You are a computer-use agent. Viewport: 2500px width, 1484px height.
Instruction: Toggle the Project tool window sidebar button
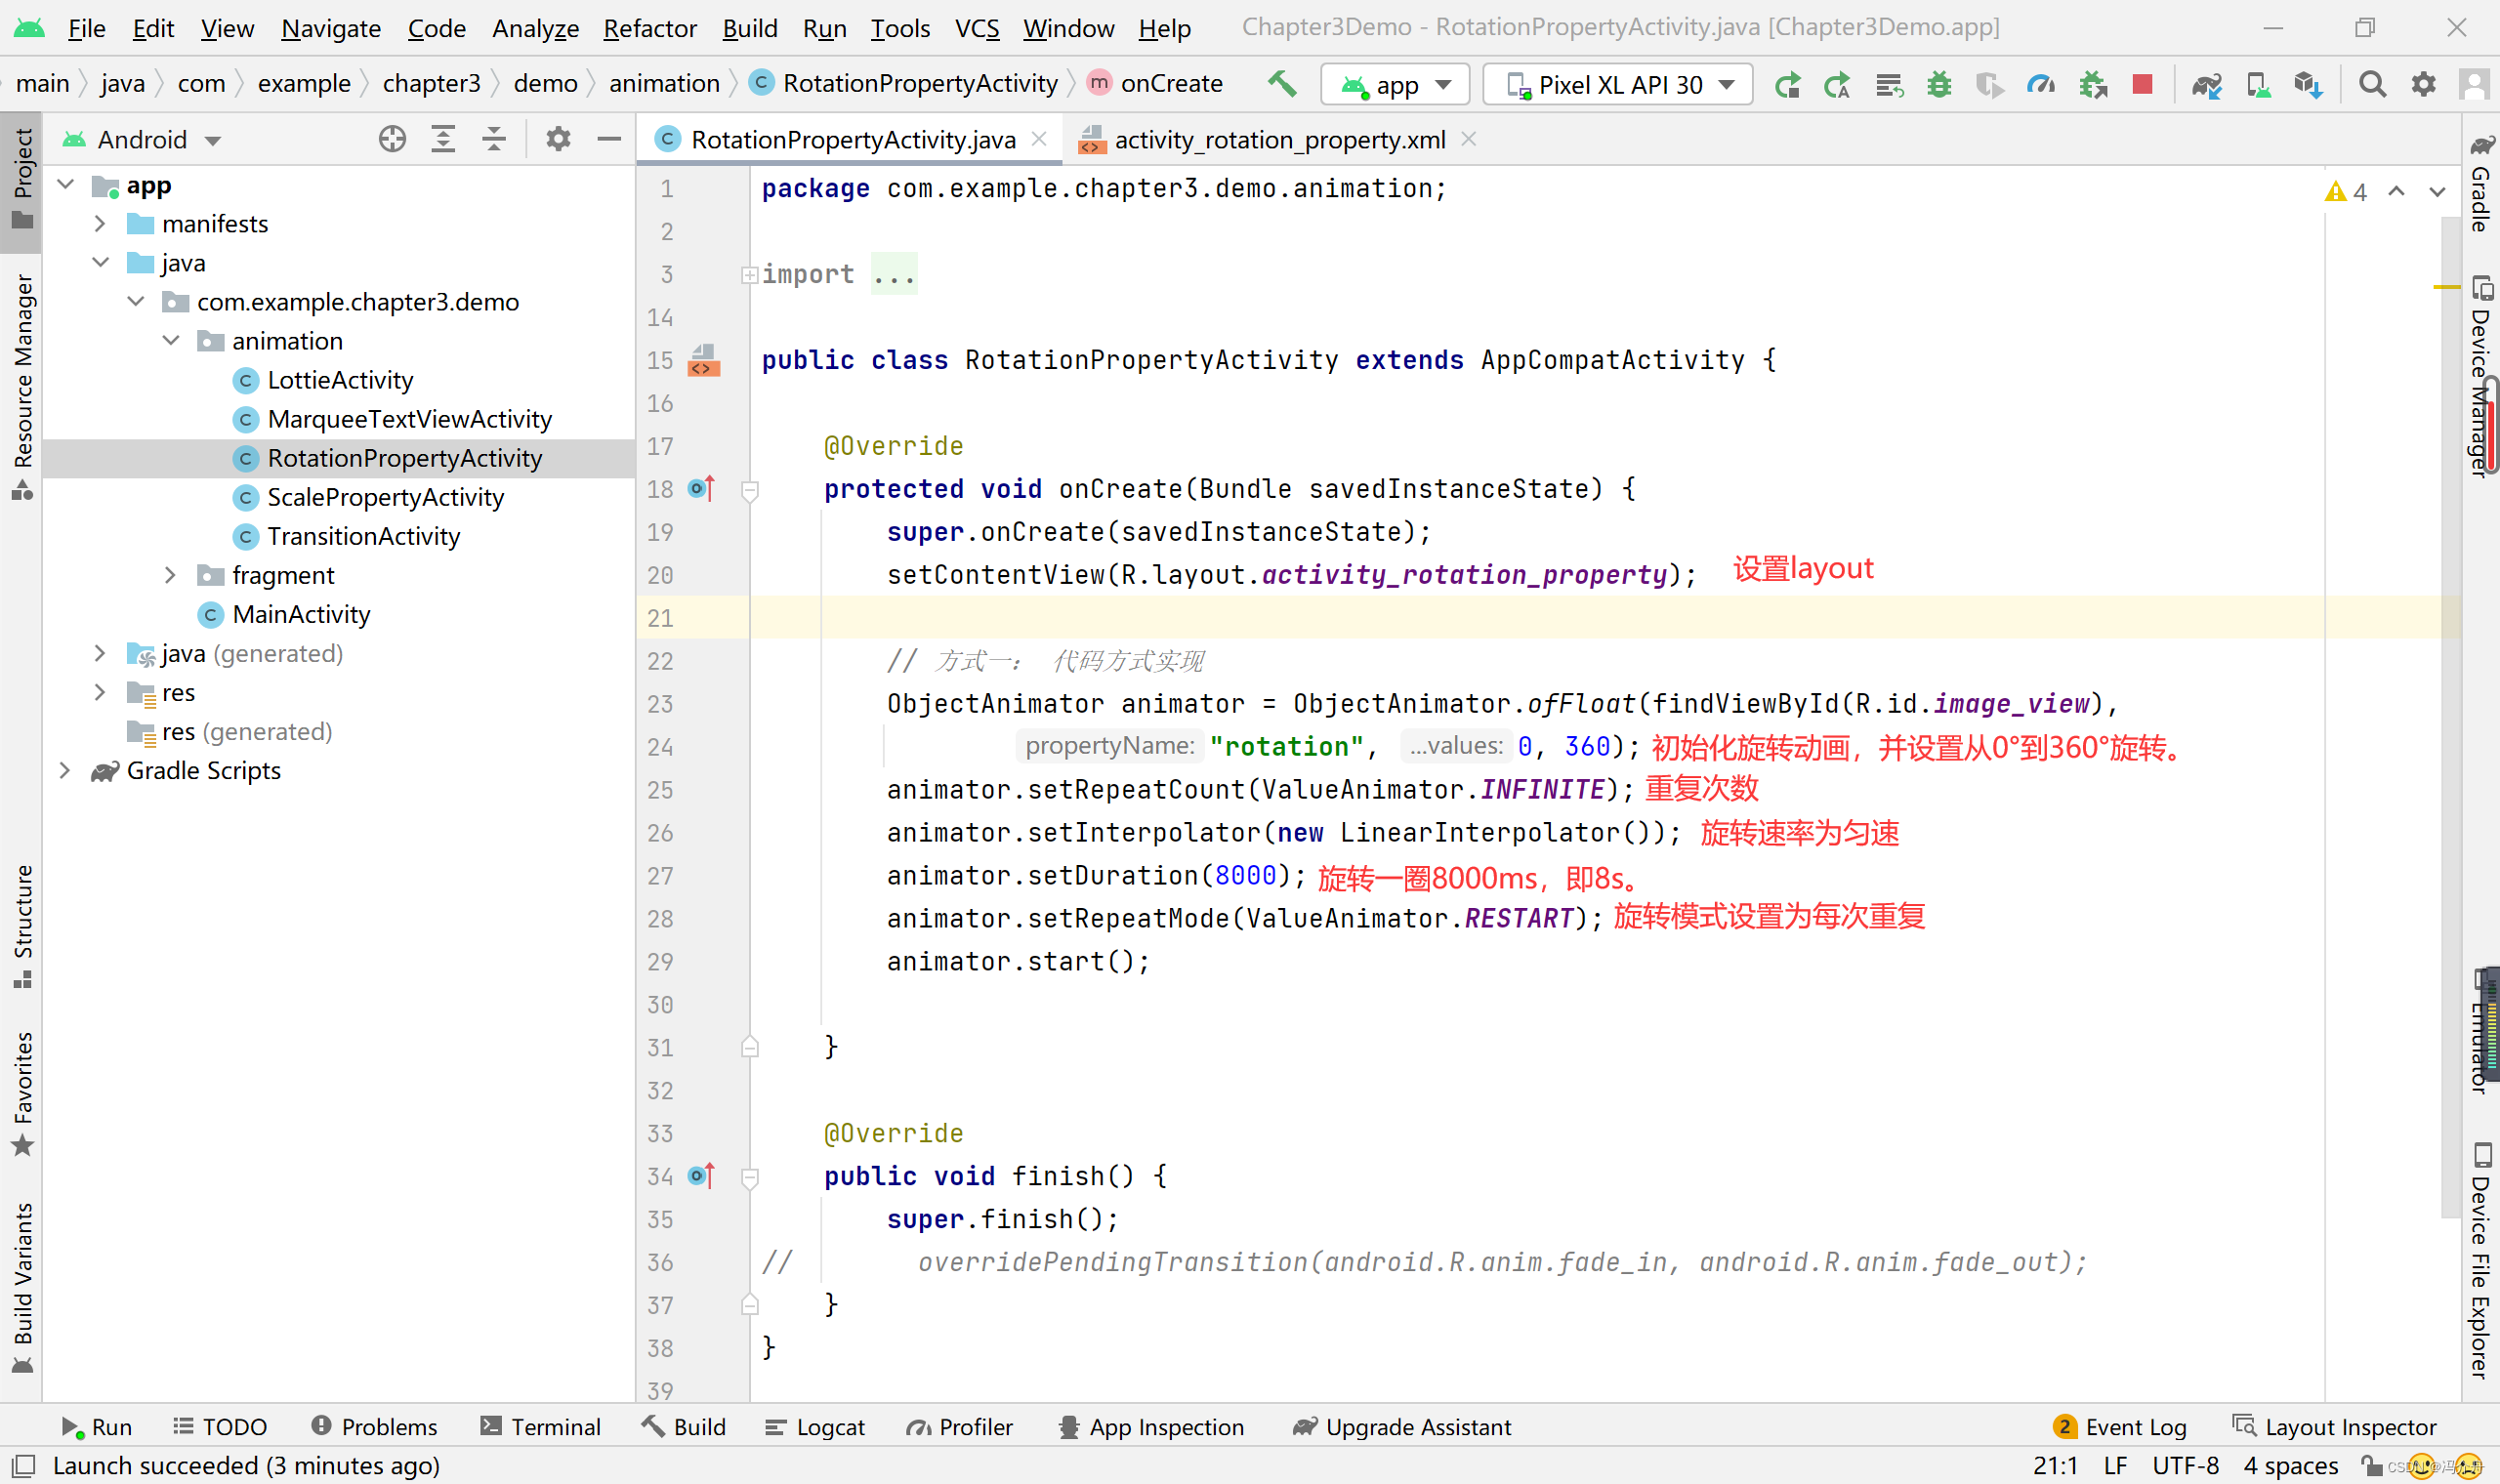click(22, 175)
